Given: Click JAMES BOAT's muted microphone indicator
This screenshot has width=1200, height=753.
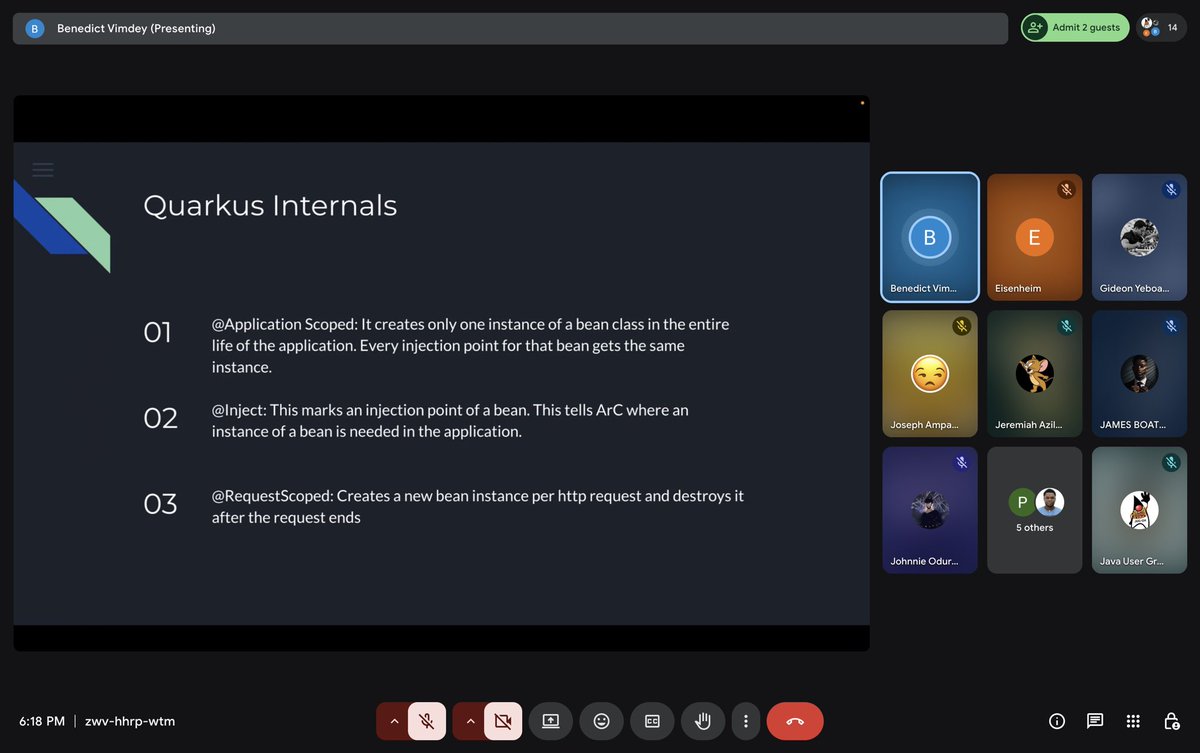Looking at the screenshot, I should point(1171,326).
